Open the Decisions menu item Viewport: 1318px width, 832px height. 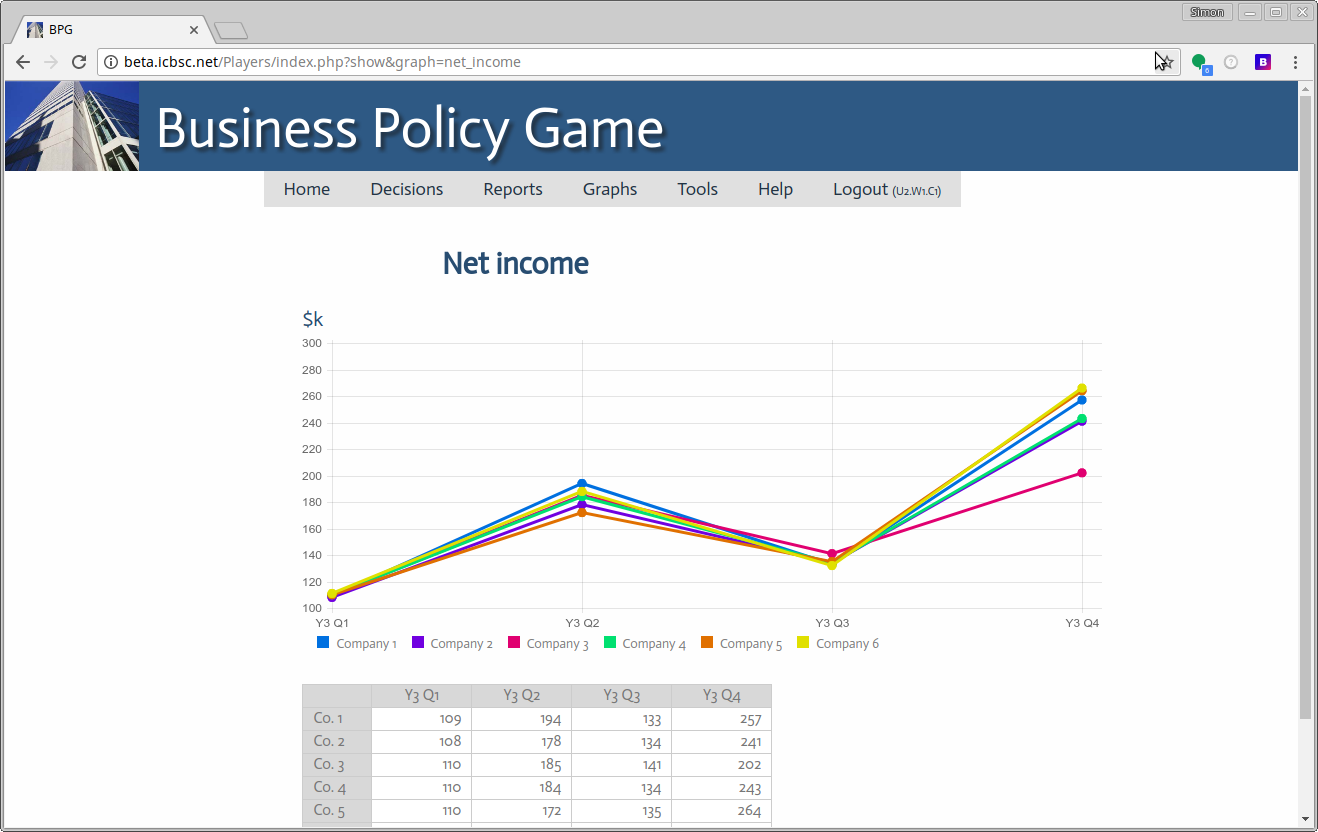[x=406, y=189]
